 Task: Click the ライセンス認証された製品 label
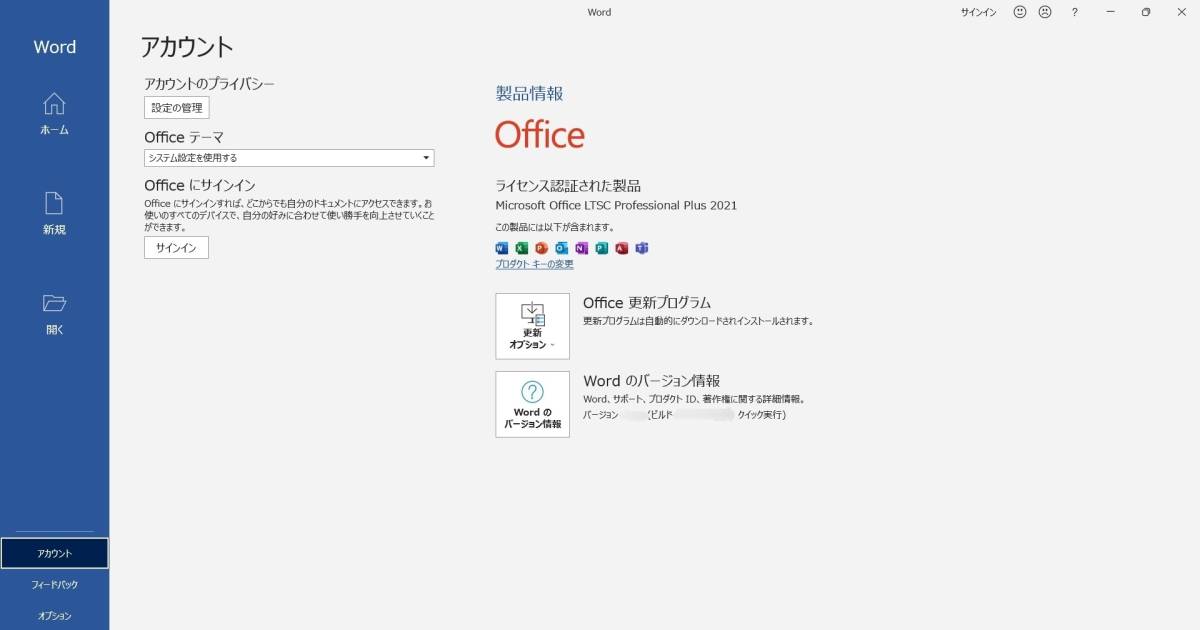(568, 186)
